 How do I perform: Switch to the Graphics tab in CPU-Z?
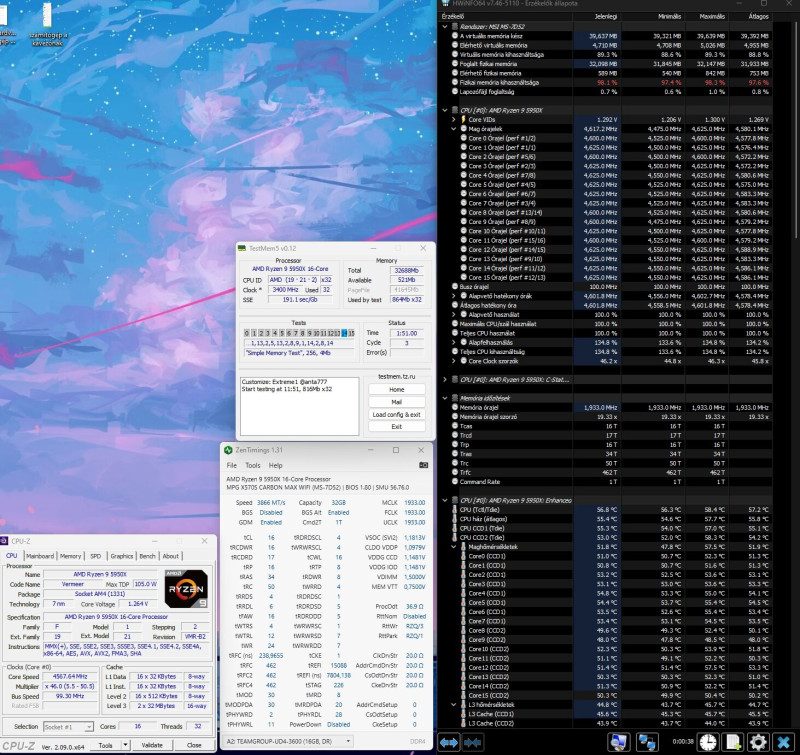click(x=121, y=556)
